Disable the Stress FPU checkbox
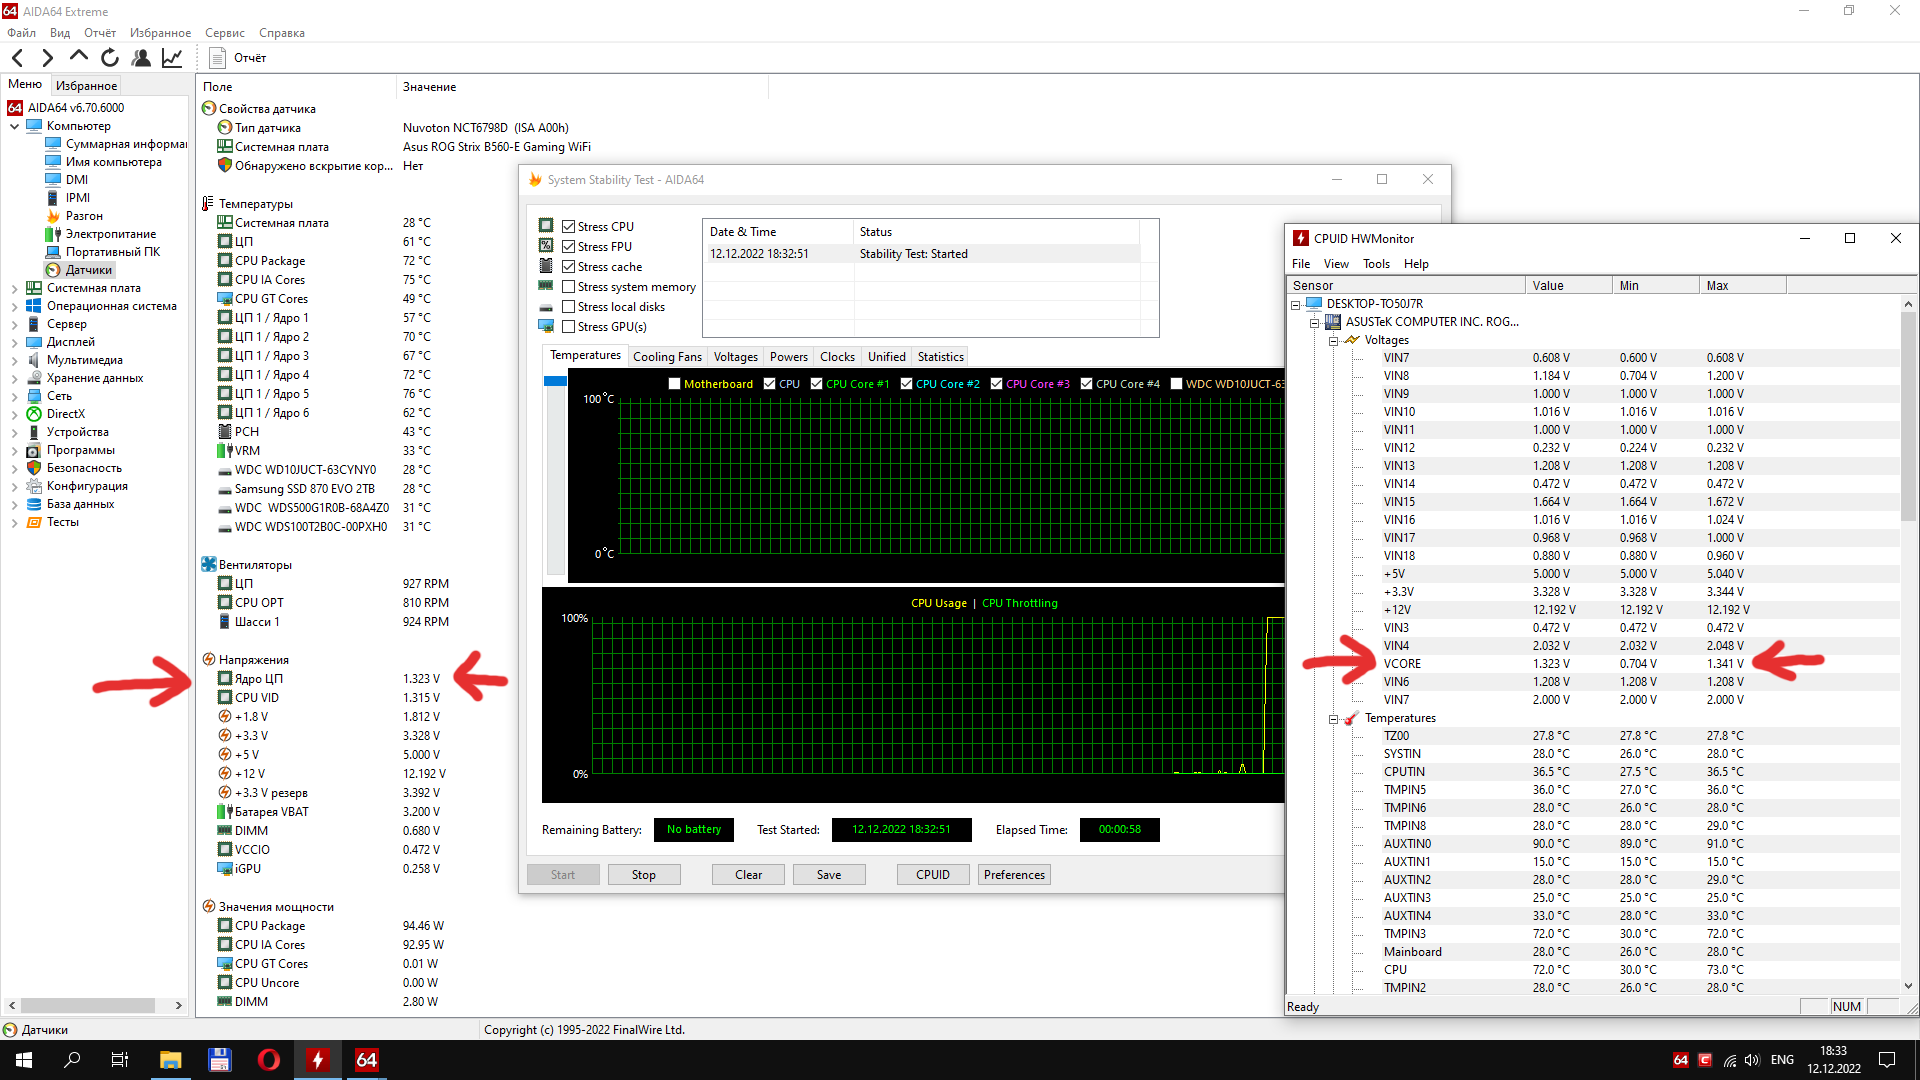The height and width of the screenshot is (1080, 1920). click(x=568, y=247)
